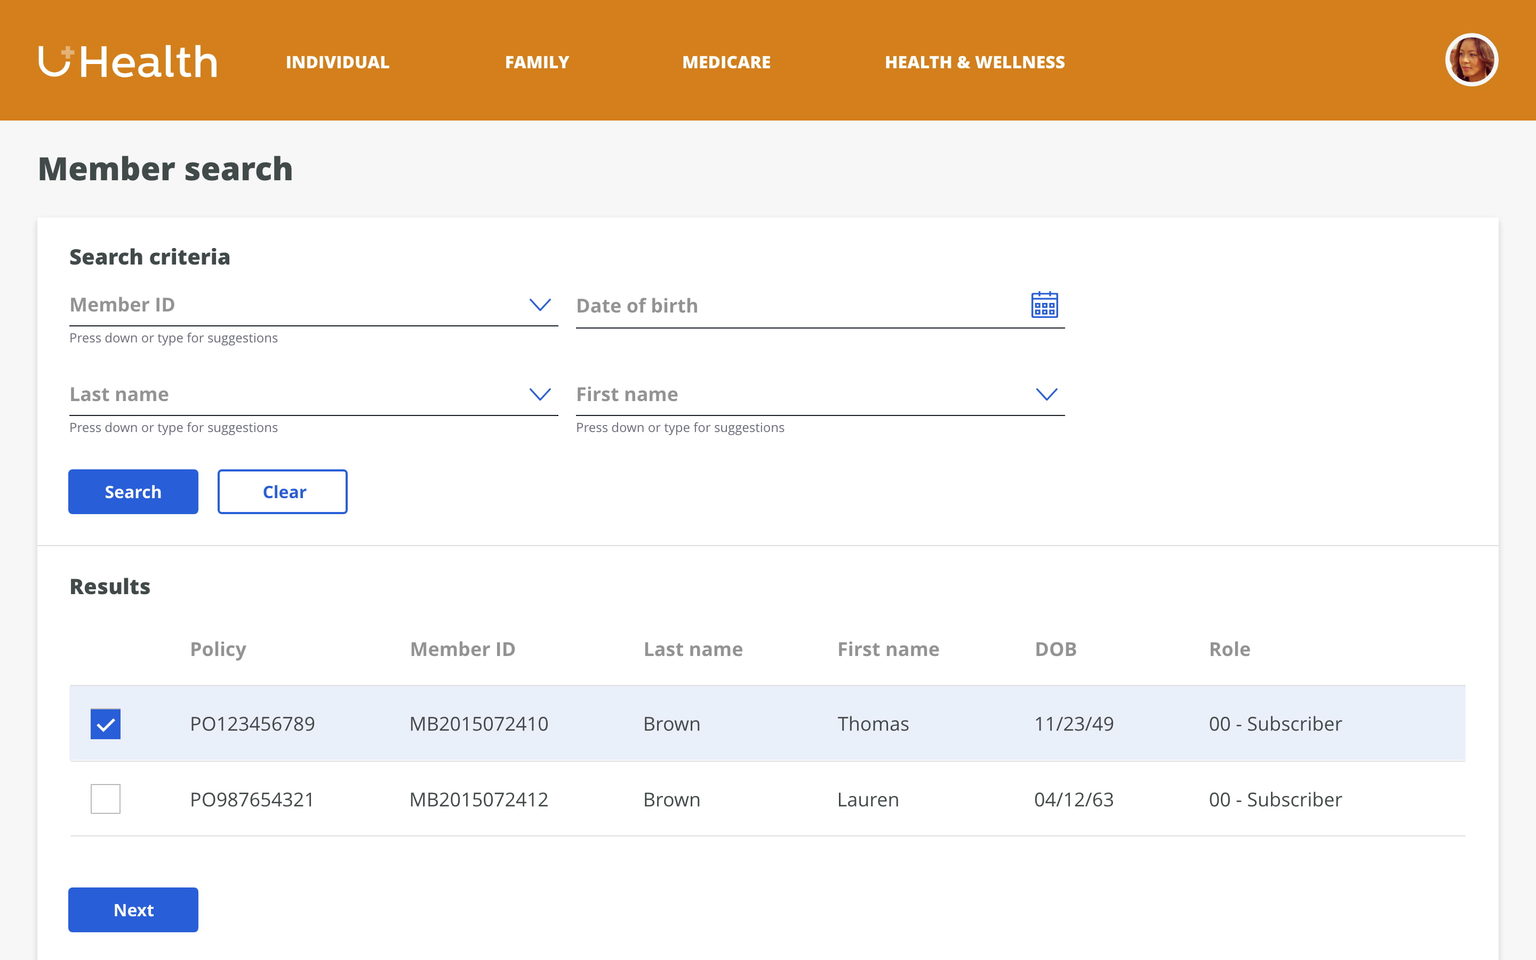Open the Last name suggestions arrow
Image resolution: width=1536 pixels, height=960 pixels.
click(540, 394)
